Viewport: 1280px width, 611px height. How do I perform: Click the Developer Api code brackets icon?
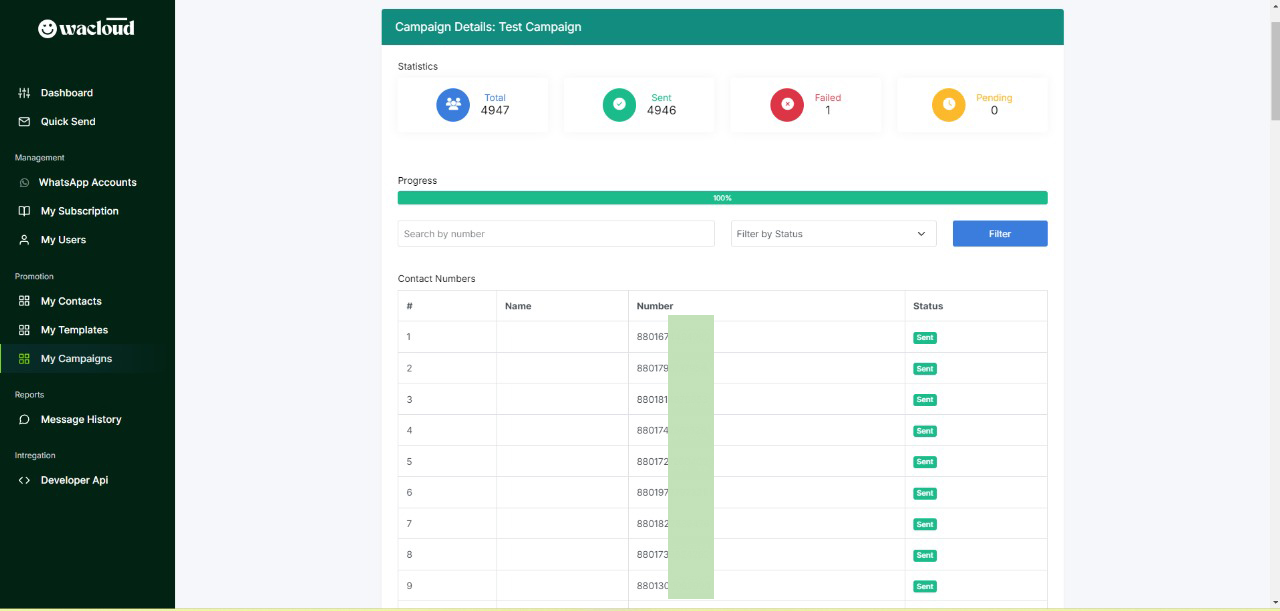[24, 481]
